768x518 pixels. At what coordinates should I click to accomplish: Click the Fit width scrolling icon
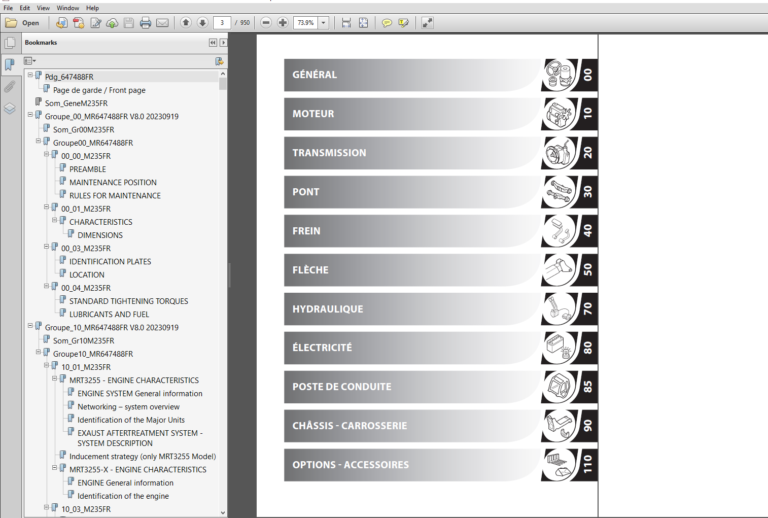coord(346,23)
